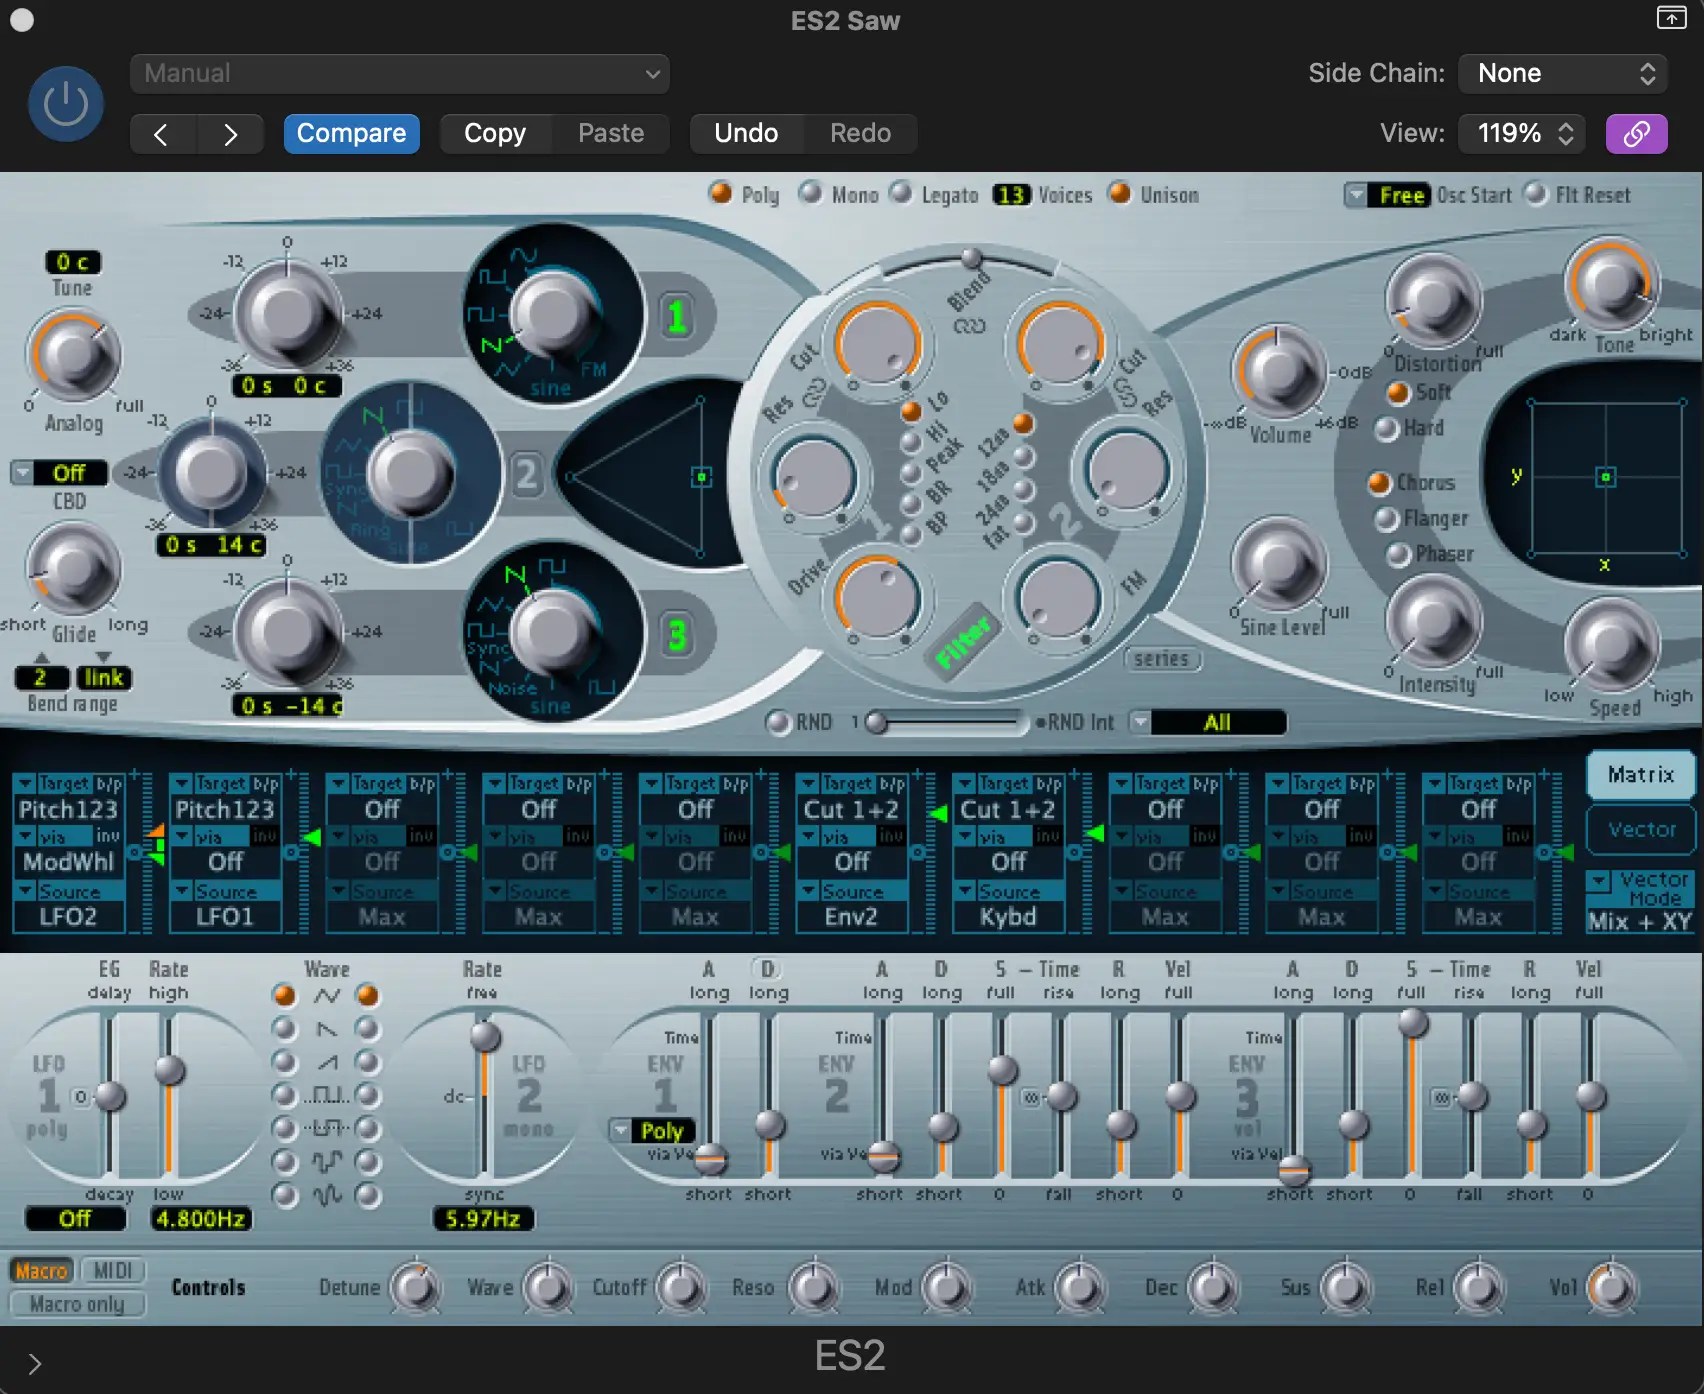This screenshot has width=1704, height=1394.
Task: Switch to the MIDI tab
Action: point(113,1270)
